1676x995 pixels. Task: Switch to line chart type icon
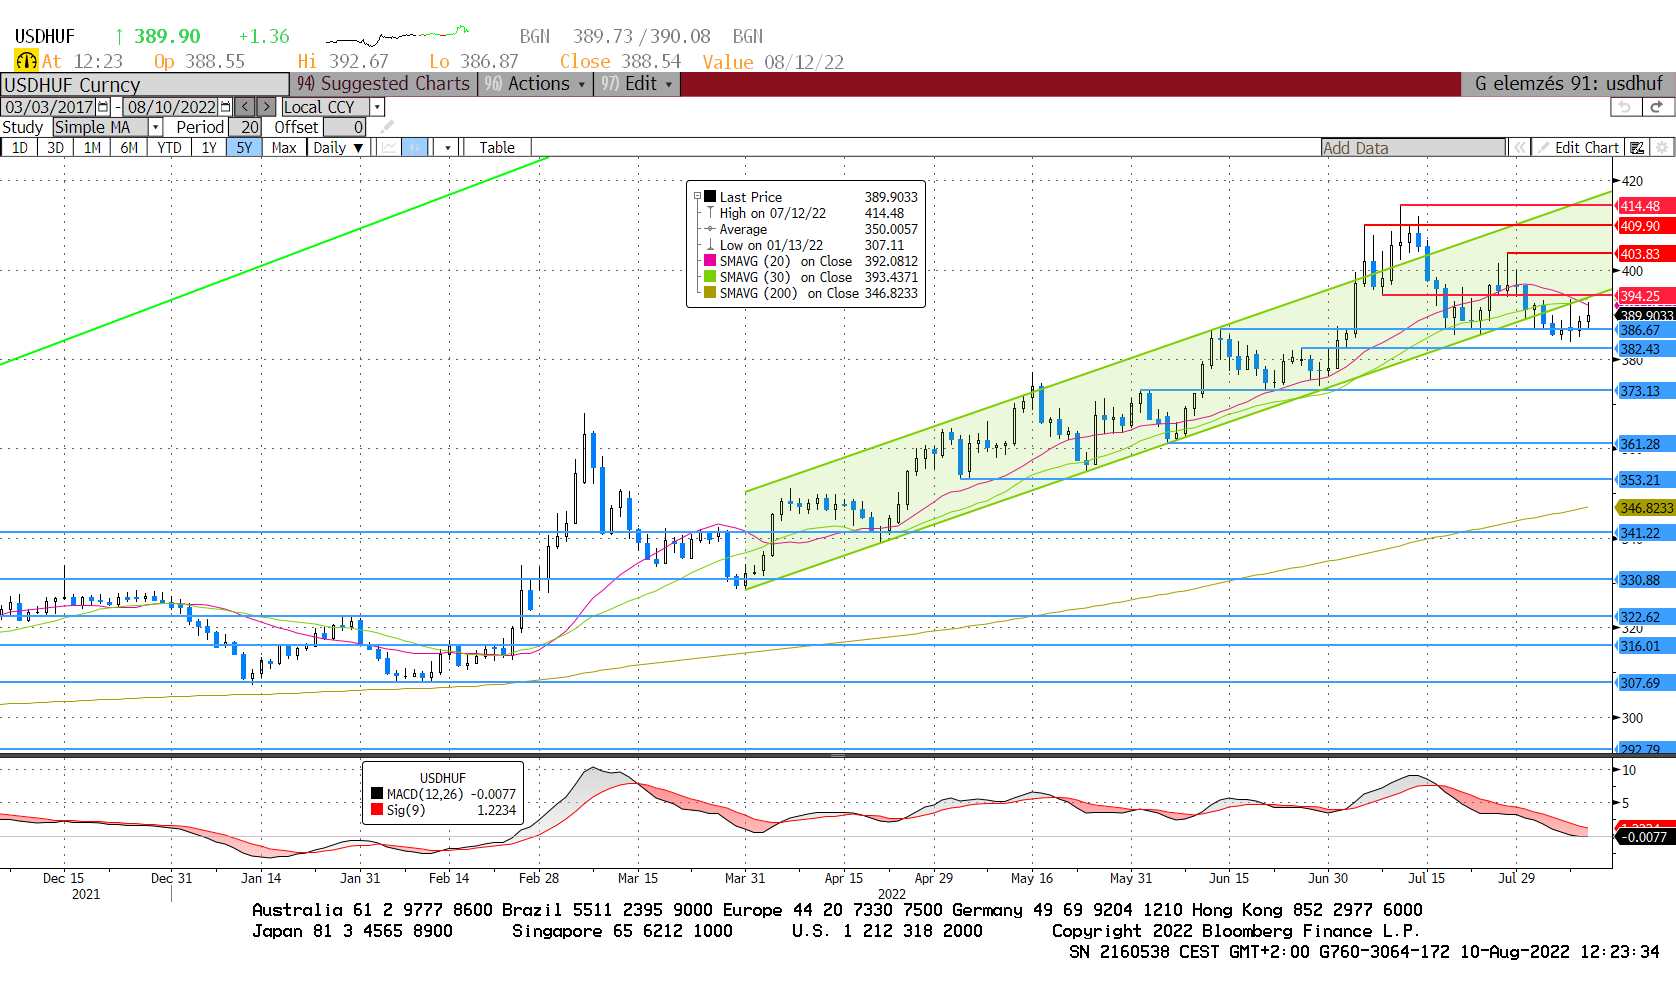(x=389, y=148)
